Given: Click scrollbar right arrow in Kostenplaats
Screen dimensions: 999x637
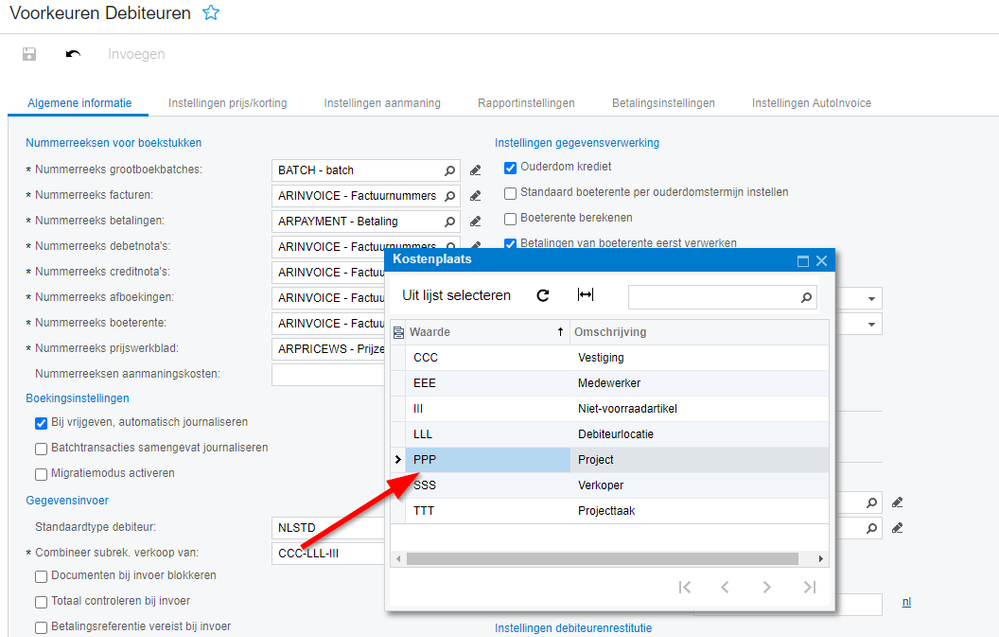Looking at the screenshot, I should coord(821,559).
